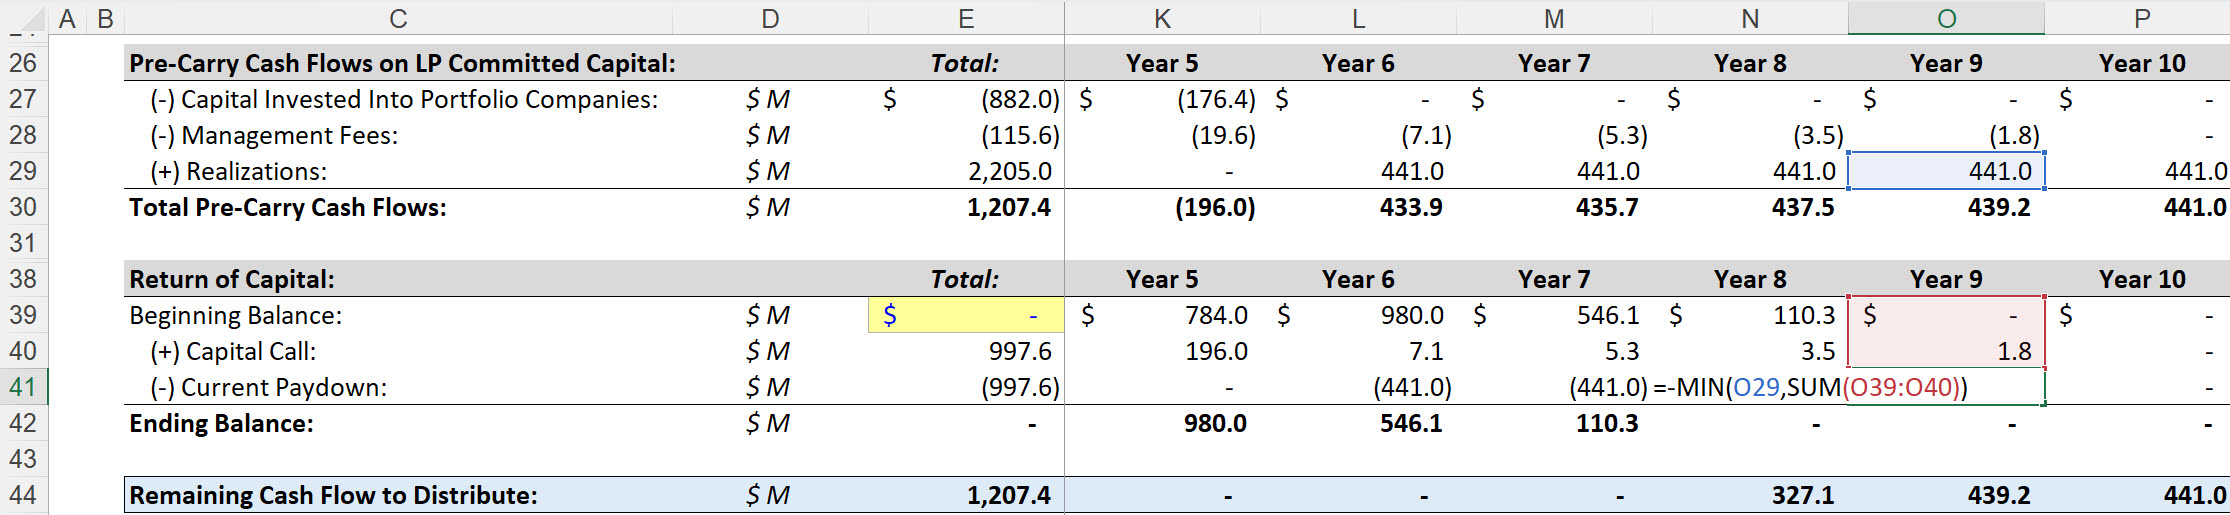The height and width of the screenshot is (515, 2230).
Task: Click '(-) Capital Invested Into Portfolio Companies:' cell
Action: (398, 99)
